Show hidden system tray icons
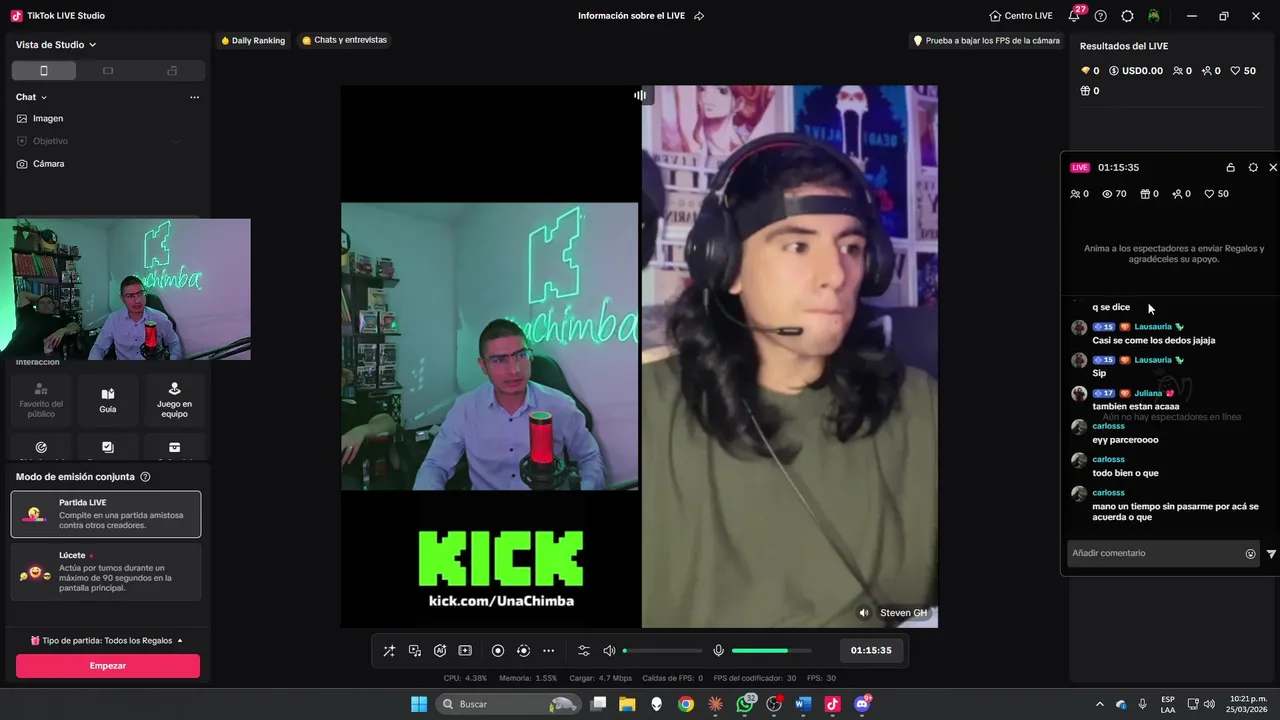Image resolution: width=1280 pixels, height=720 pixels. pyautogui.click(x=1100, y=704)
